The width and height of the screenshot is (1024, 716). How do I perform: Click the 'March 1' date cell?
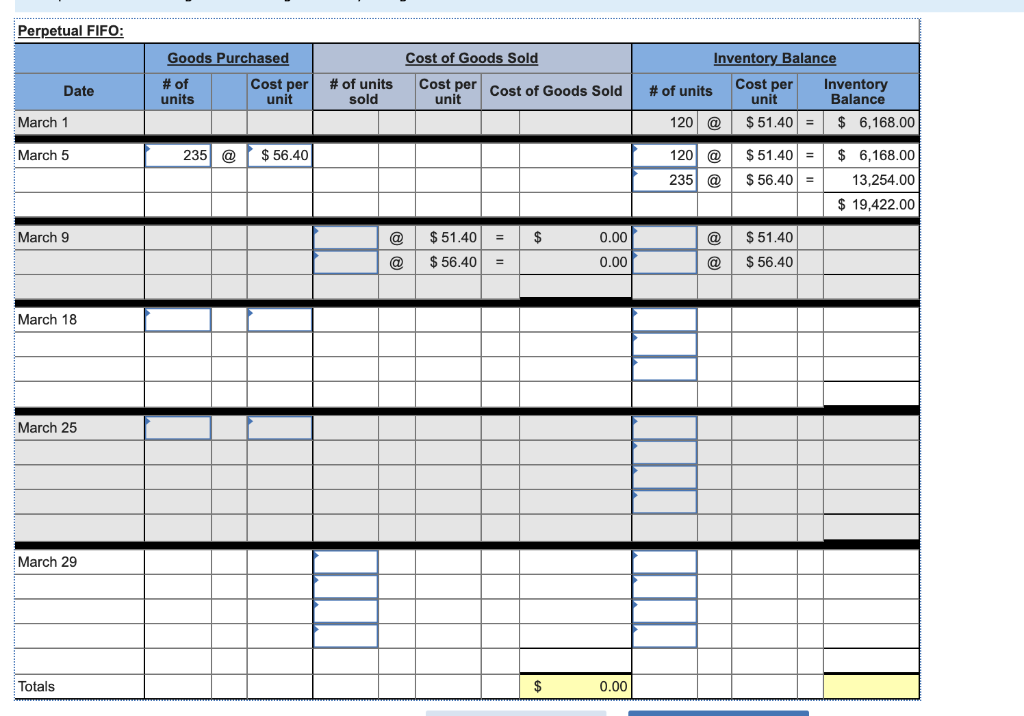pos(79,123)
